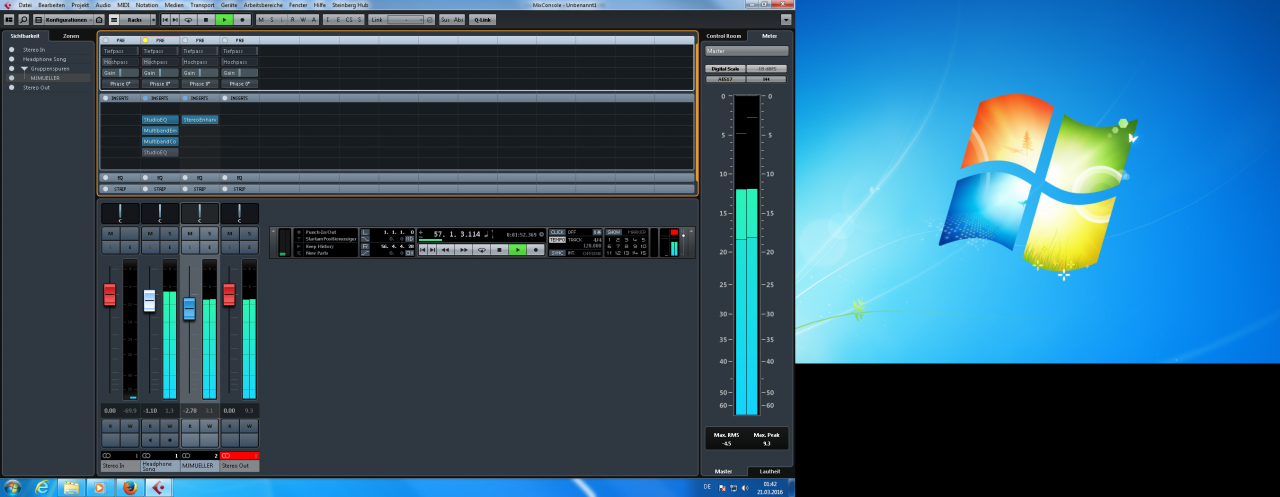Viewport: 1280px width, 497px height.
Task: Click the Master button in Meter panel
Action: pos(746,50)
